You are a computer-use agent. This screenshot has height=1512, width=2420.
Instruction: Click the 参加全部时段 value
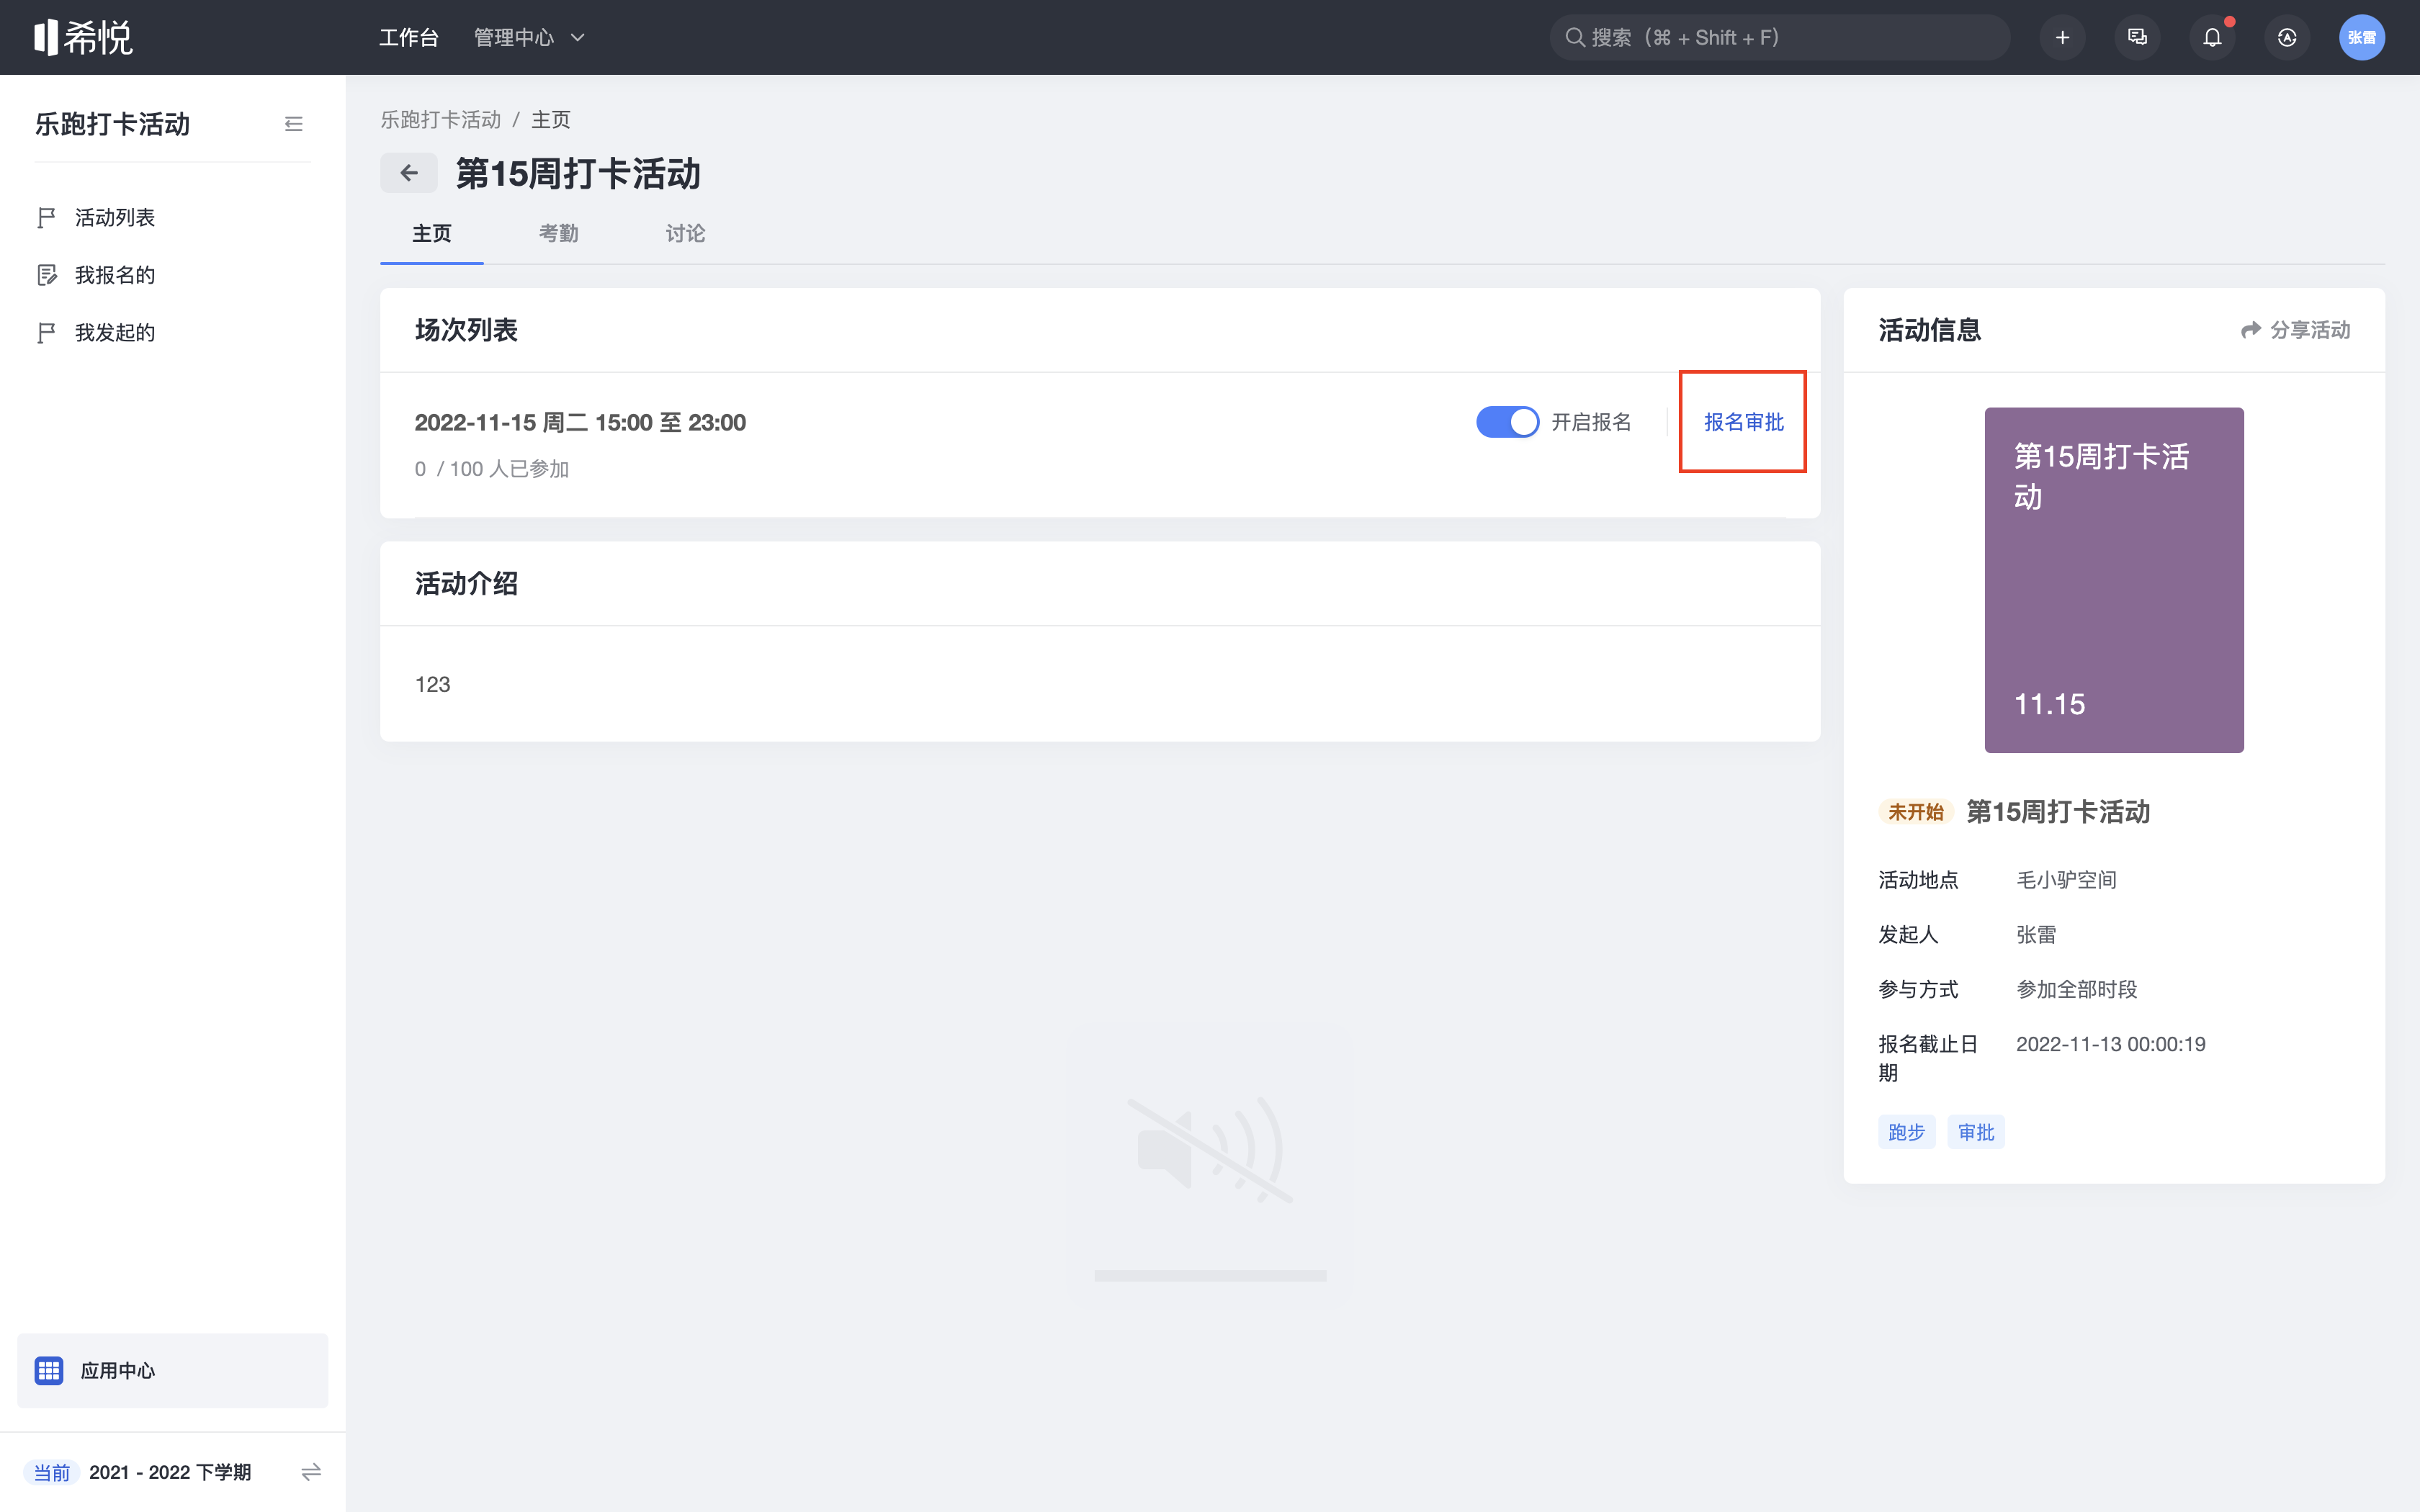2076,989
